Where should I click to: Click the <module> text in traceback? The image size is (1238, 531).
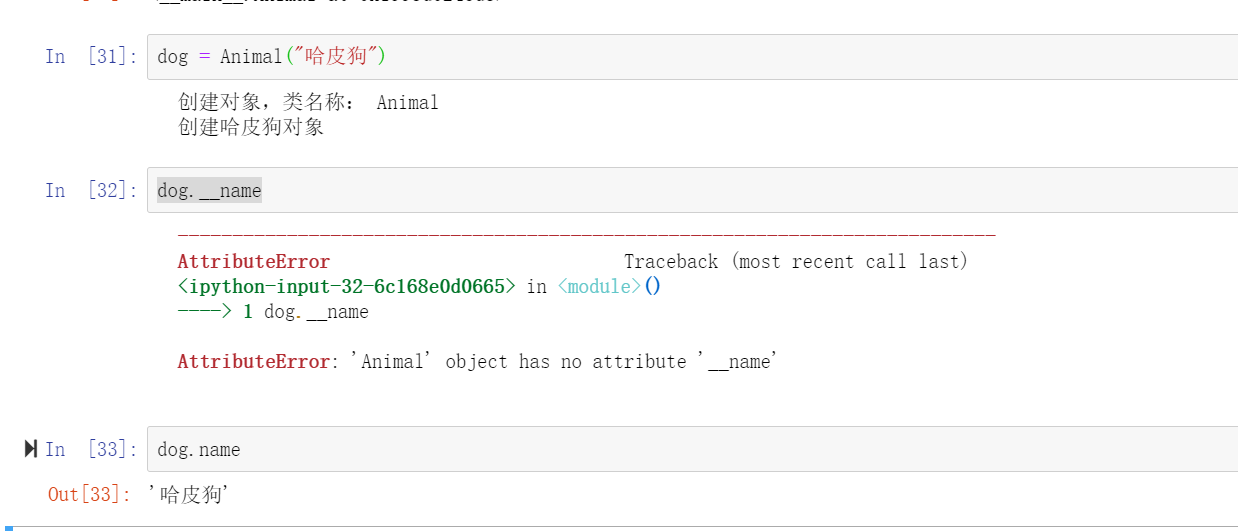[600, 287]
